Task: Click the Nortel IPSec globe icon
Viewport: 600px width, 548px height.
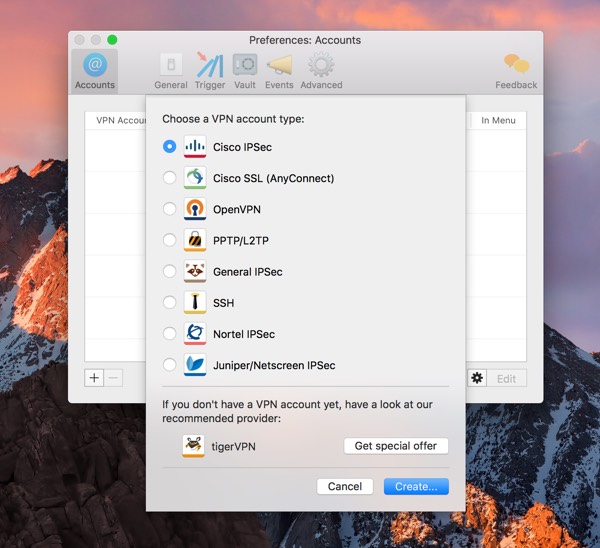Action: [x=195, y=334]
